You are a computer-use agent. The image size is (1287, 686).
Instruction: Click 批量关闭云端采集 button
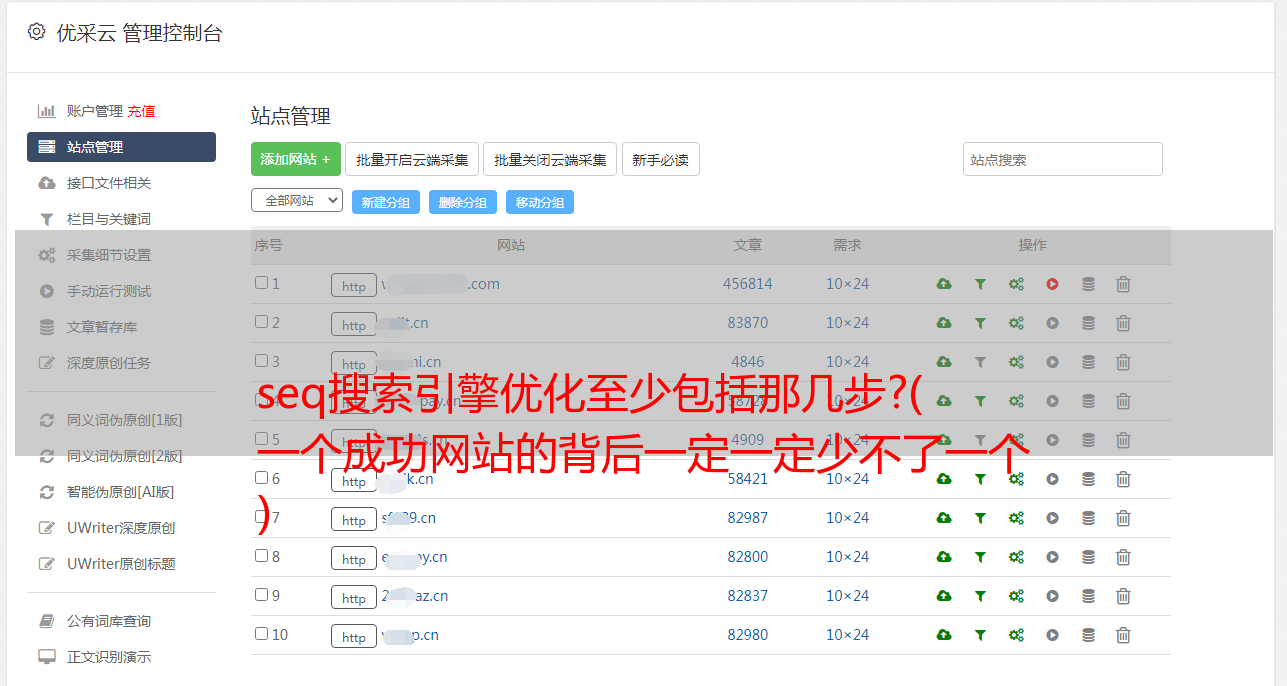pyautogui.click(x=551, y=159)
